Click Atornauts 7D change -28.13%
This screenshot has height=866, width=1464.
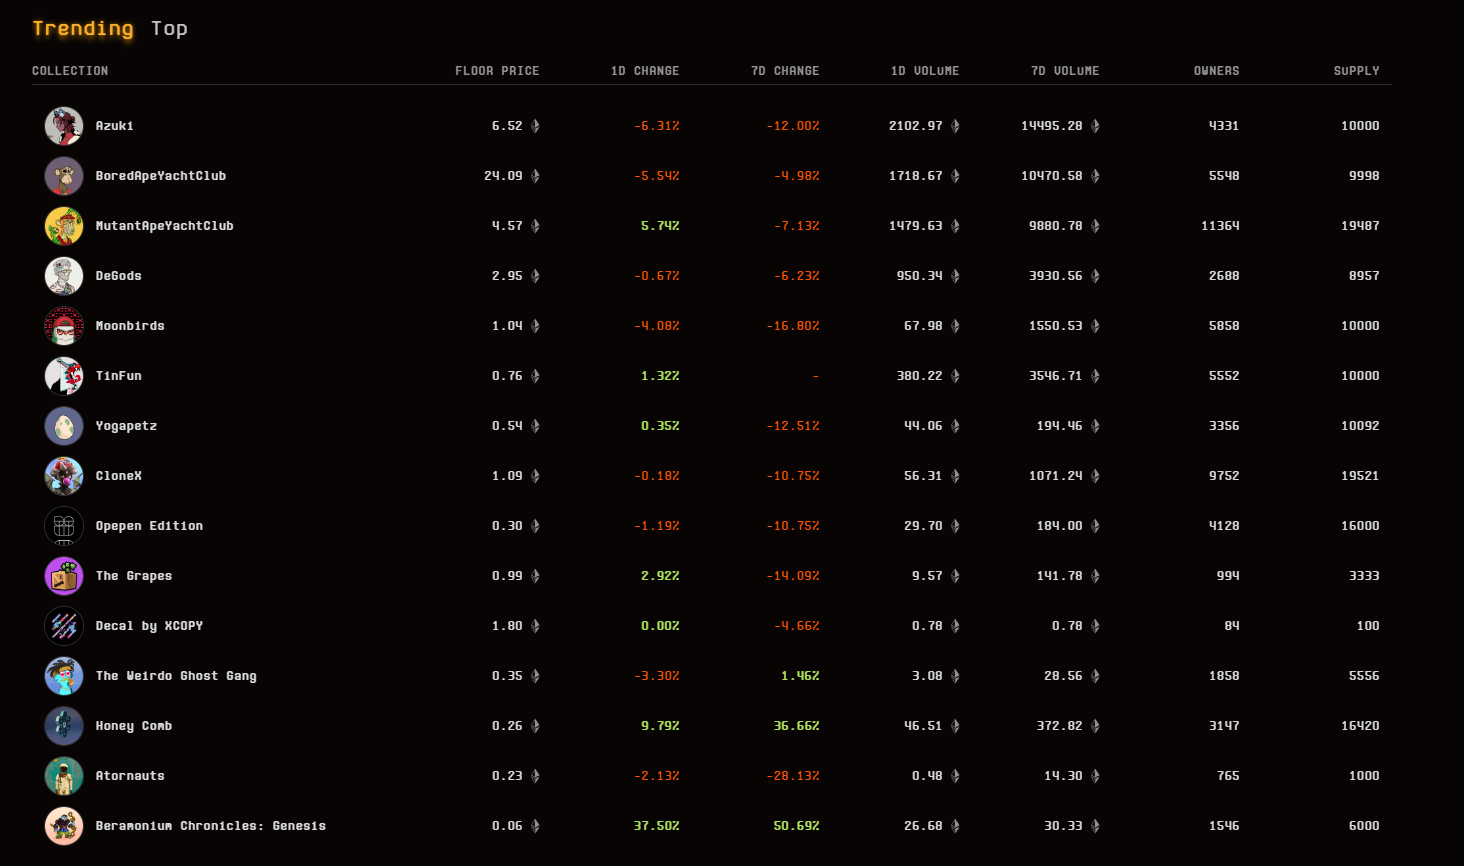(793, 776)
